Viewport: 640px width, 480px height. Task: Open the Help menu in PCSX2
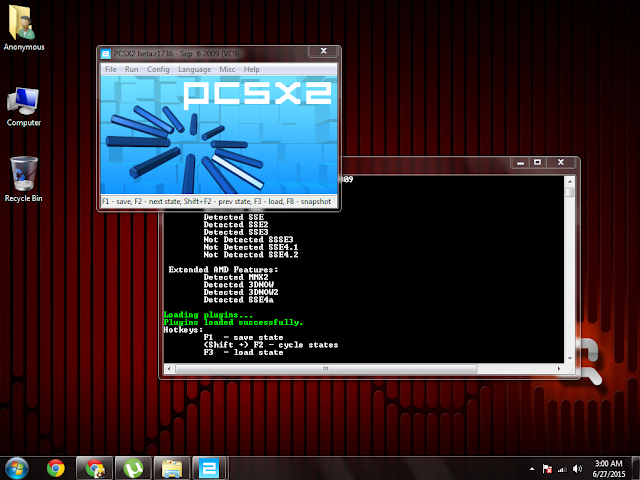tap(251, 69)
